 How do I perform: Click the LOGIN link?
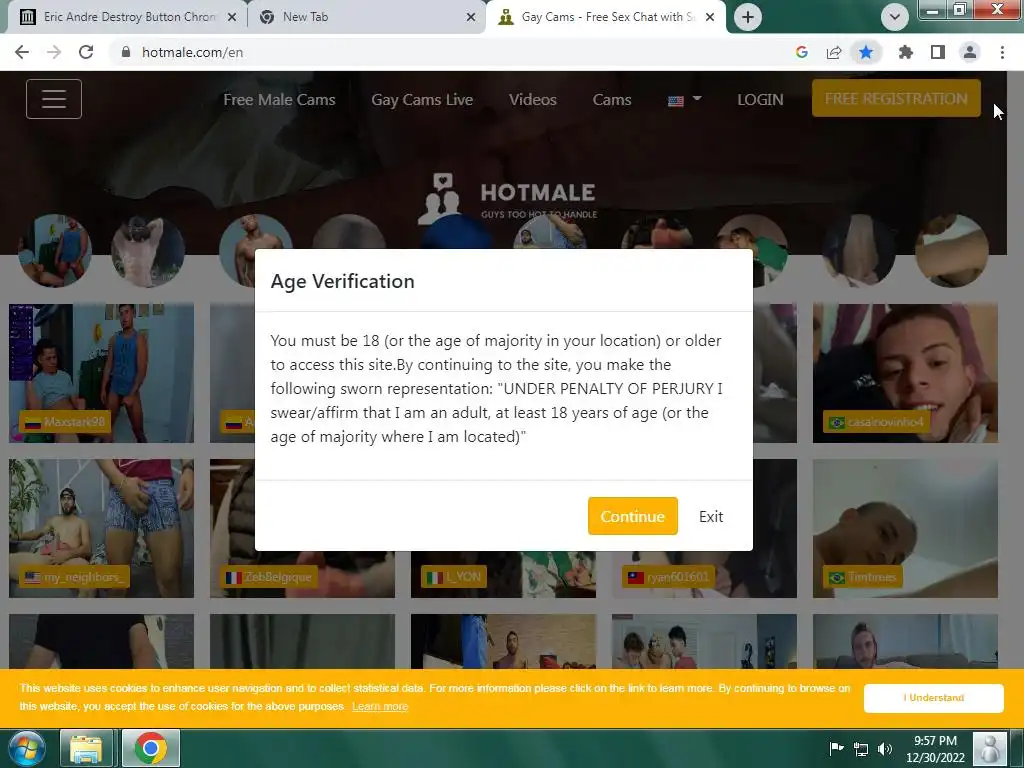(760, 100)
